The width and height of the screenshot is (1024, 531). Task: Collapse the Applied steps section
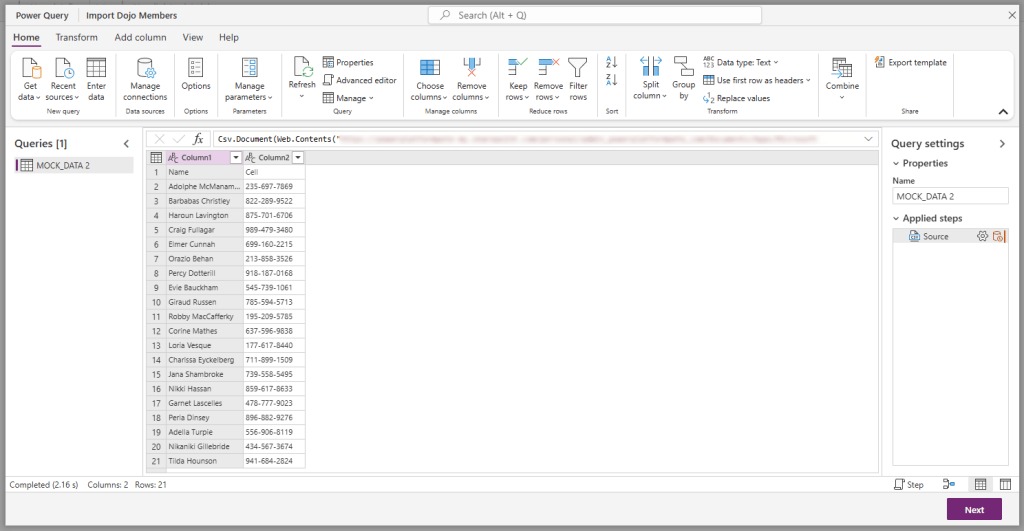(896, 218)
